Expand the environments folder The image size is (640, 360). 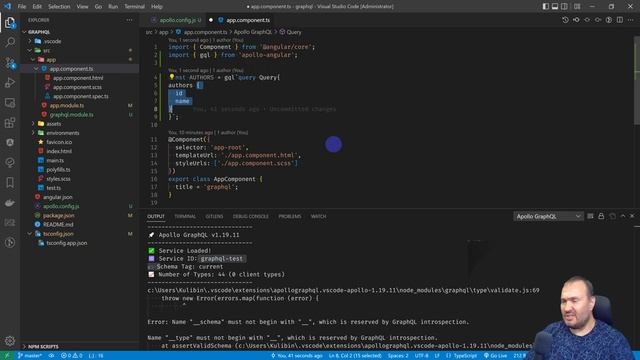tap(33, 133)
